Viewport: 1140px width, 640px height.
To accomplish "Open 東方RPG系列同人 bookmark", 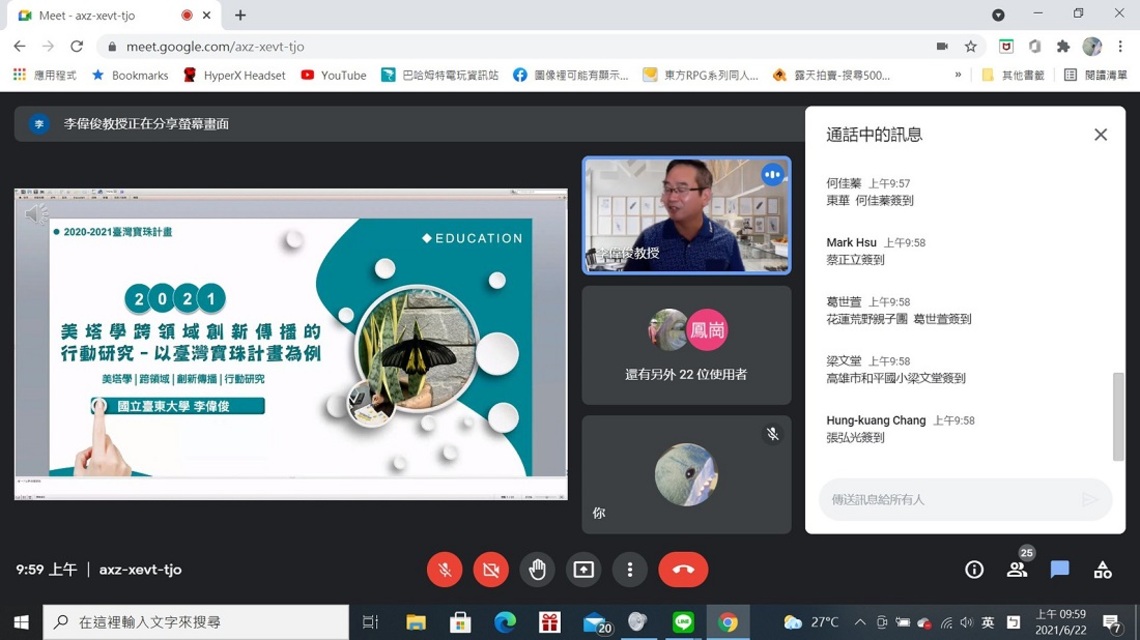I will point(701,75).
